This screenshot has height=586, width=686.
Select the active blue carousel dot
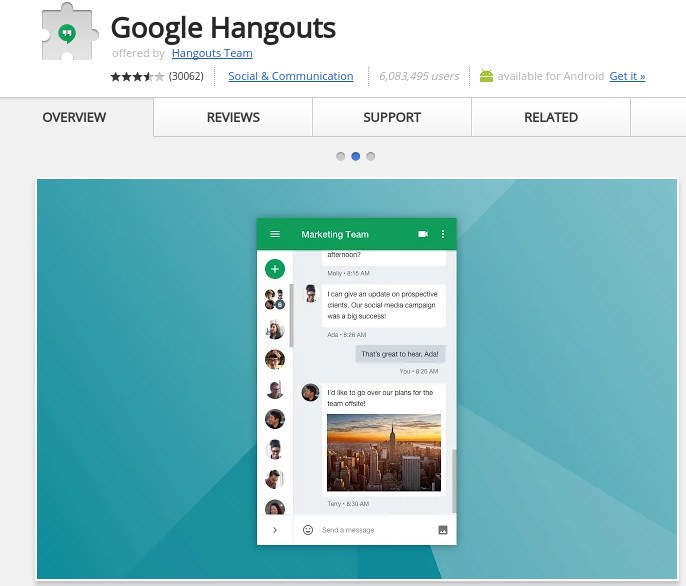[x=356, y=156]
